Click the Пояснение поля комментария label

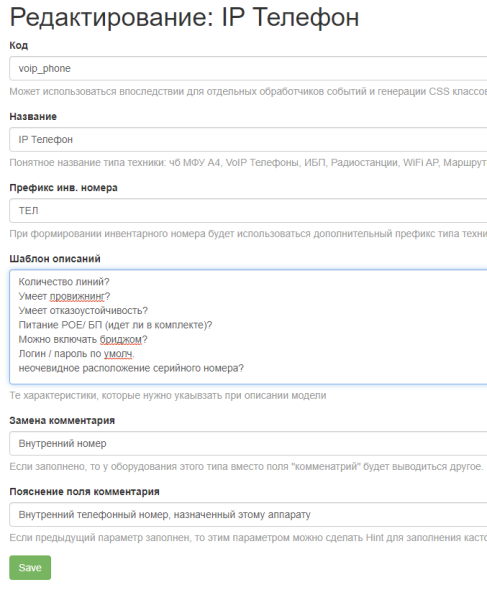click(84, 492)
